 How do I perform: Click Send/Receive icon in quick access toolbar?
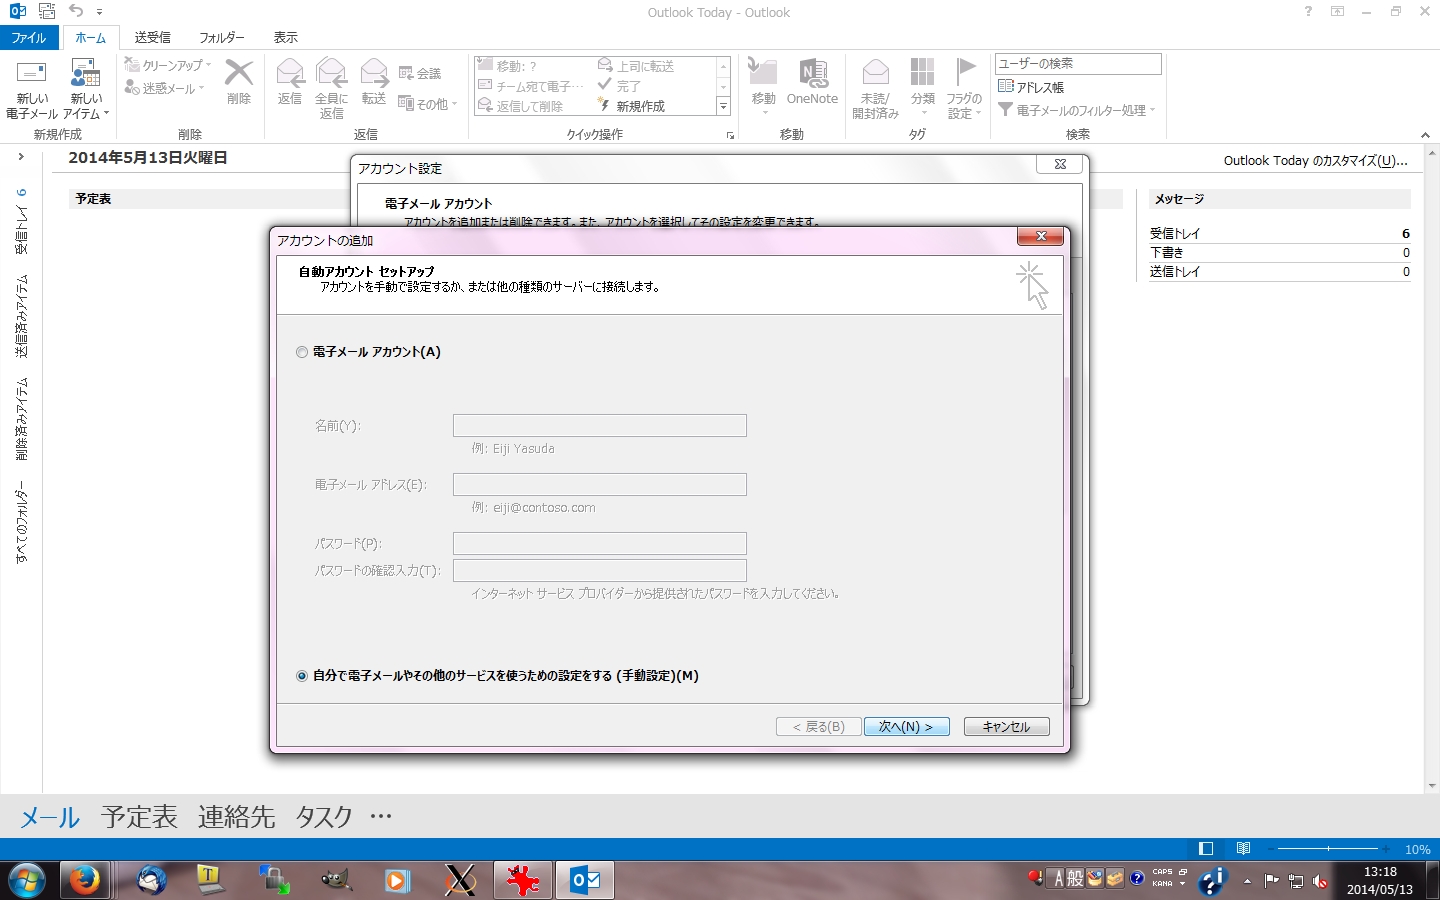46,11
